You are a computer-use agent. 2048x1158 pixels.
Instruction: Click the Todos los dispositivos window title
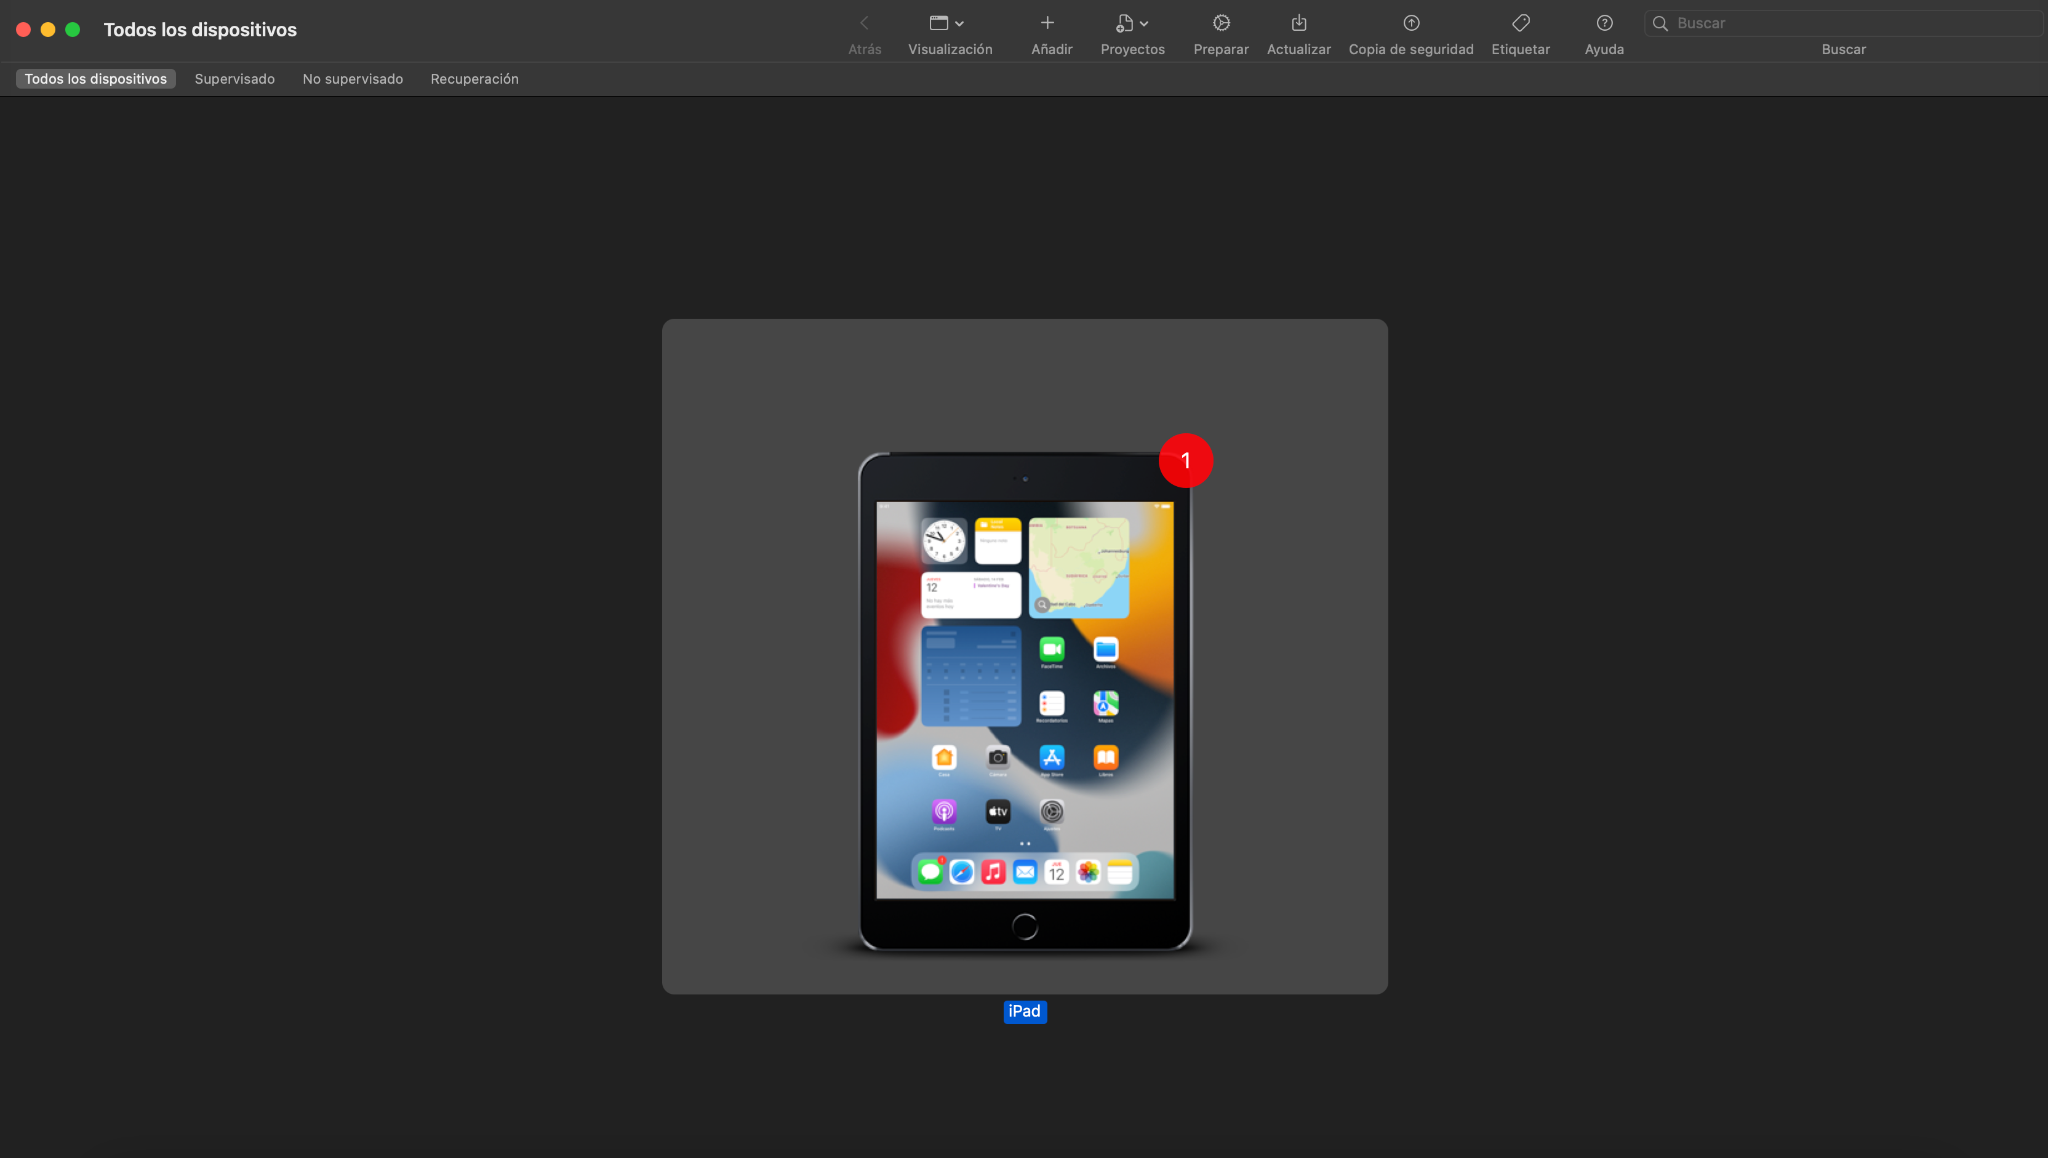pyautogui.click(x=200, y=30)
